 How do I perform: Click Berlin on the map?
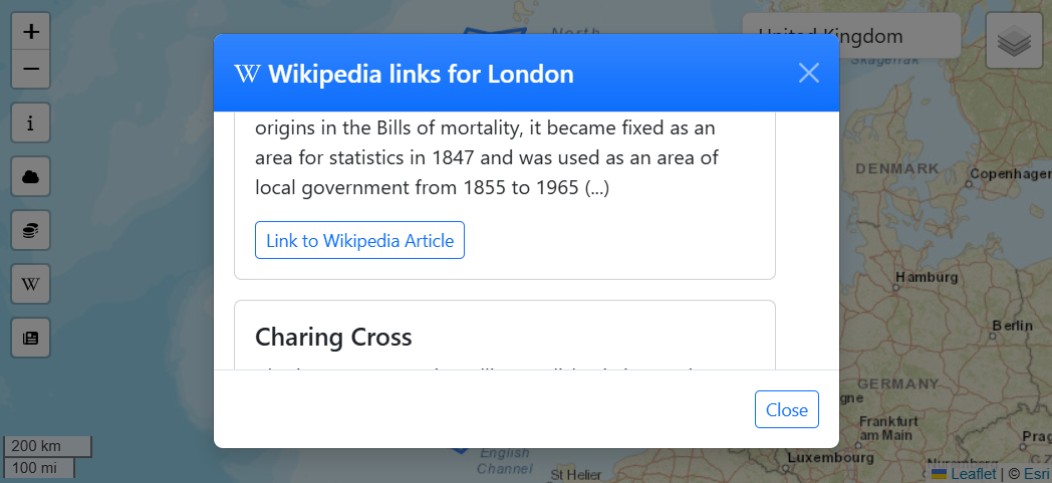1011,326
